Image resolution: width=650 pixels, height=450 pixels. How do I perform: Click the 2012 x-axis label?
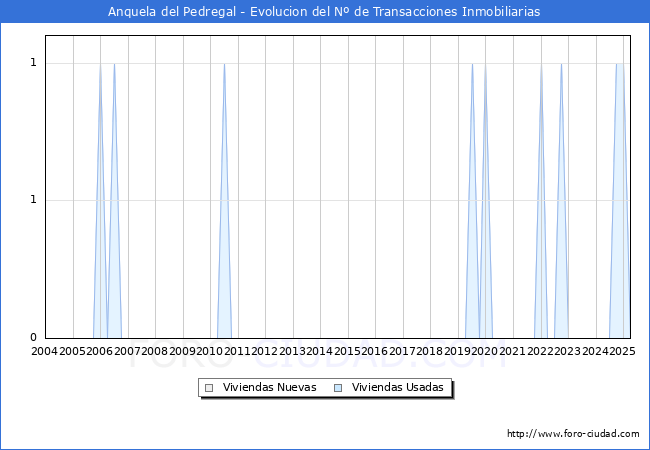pyautogui.click(x=264, y=351)
